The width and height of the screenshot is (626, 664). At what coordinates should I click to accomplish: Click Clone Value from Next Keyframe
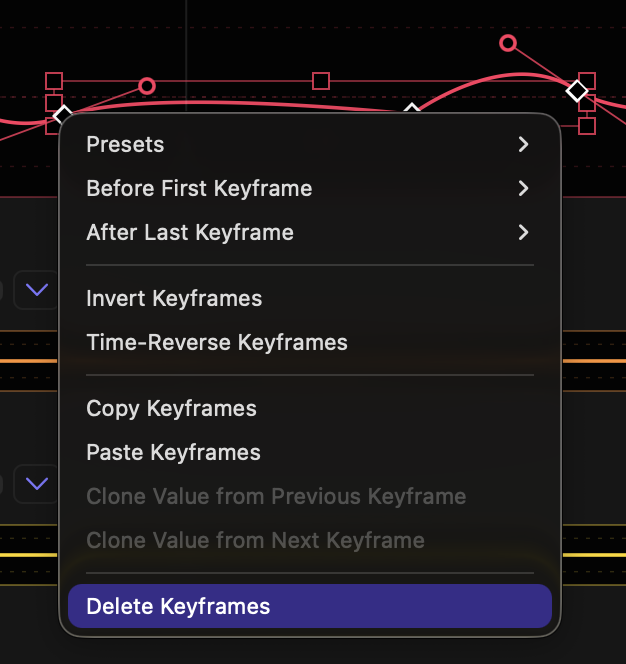pyautogui.click(x=255, y=540)
